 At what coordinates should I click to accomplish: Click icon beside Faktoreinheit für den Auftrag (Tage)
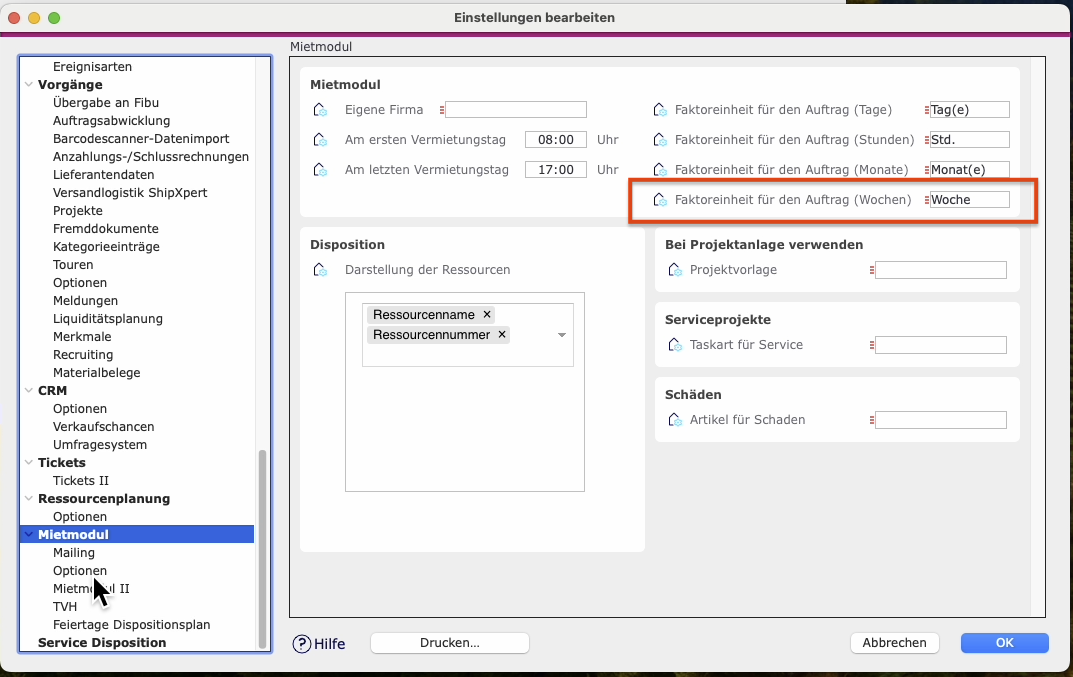[x=660, y=110]
